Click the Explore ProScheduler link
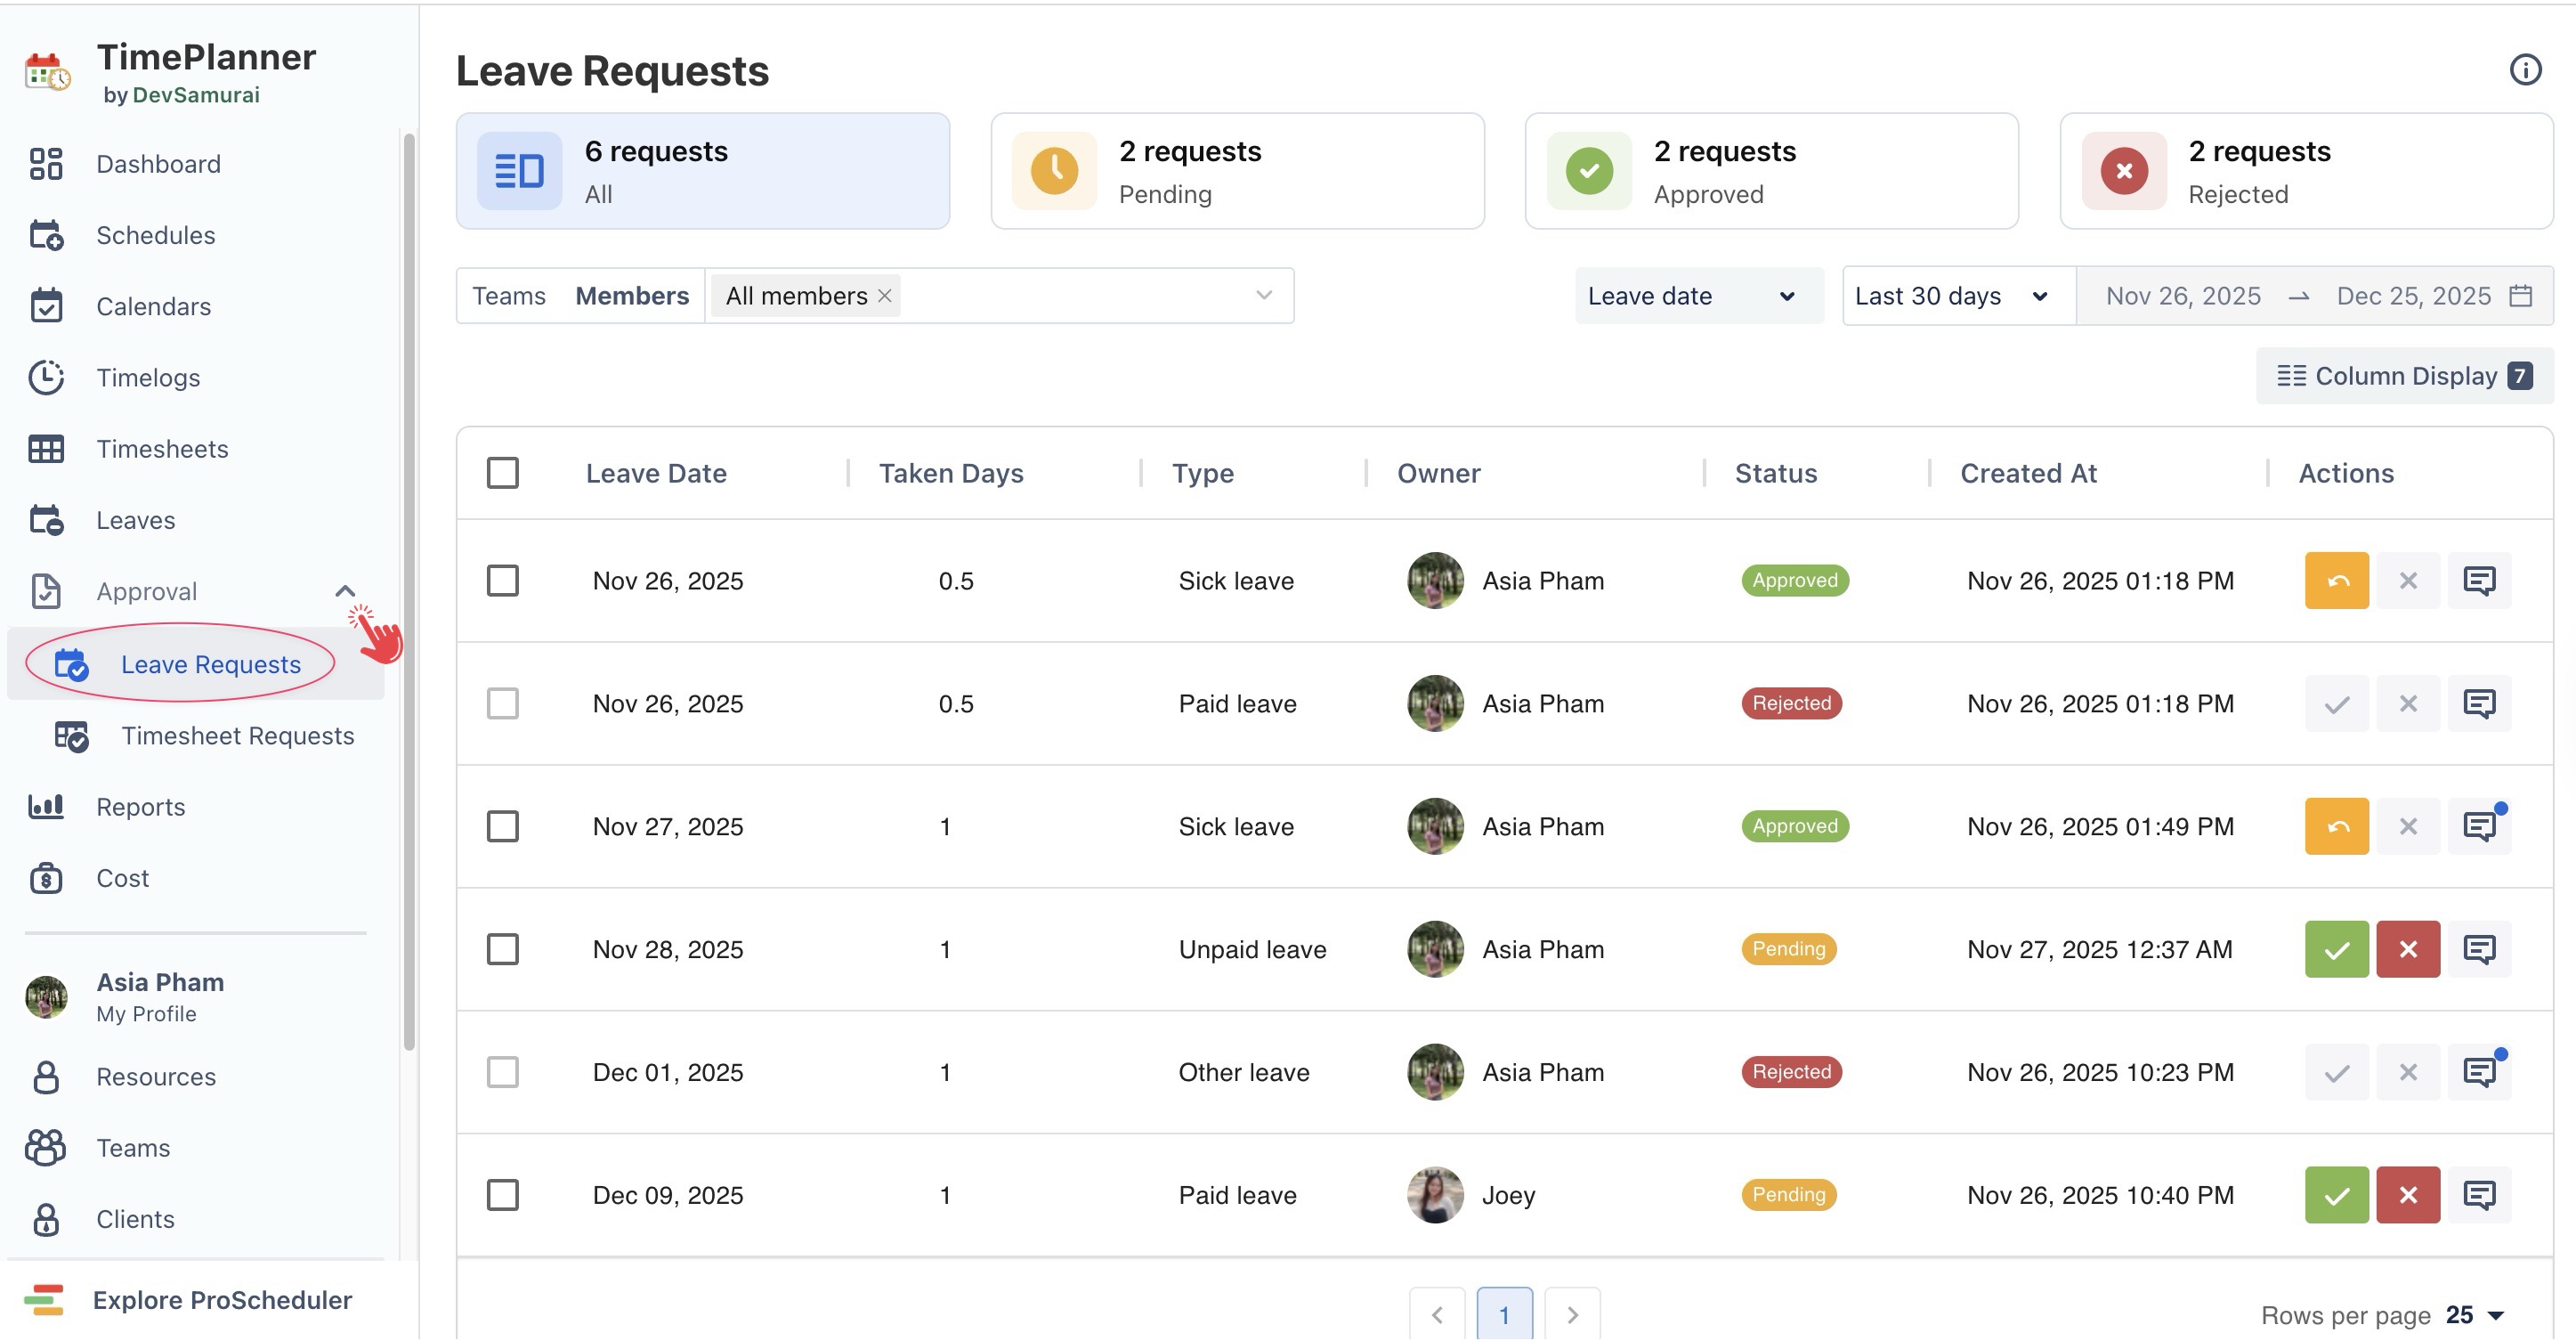The image size is (2576, 1341). [x=221, y=1299]
